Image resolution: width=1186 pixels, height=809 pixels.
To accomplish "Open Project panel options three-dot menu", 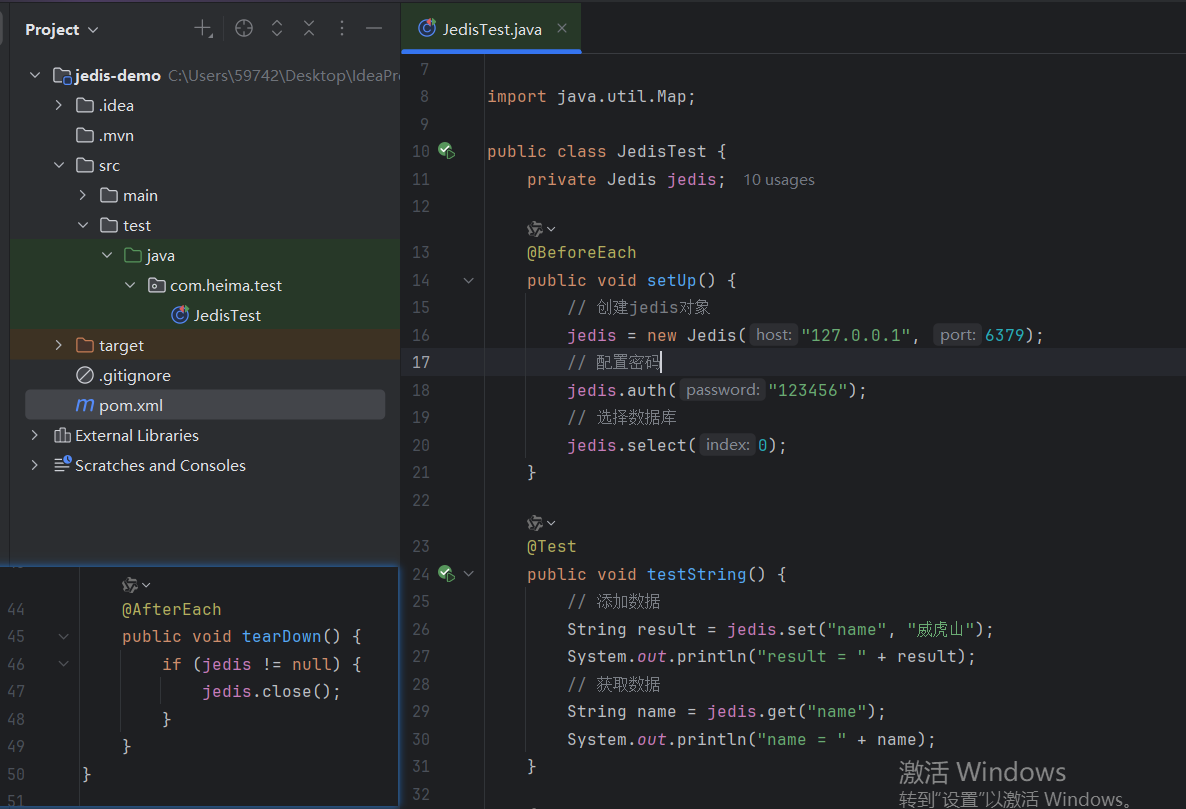I will tap(342, 29).
